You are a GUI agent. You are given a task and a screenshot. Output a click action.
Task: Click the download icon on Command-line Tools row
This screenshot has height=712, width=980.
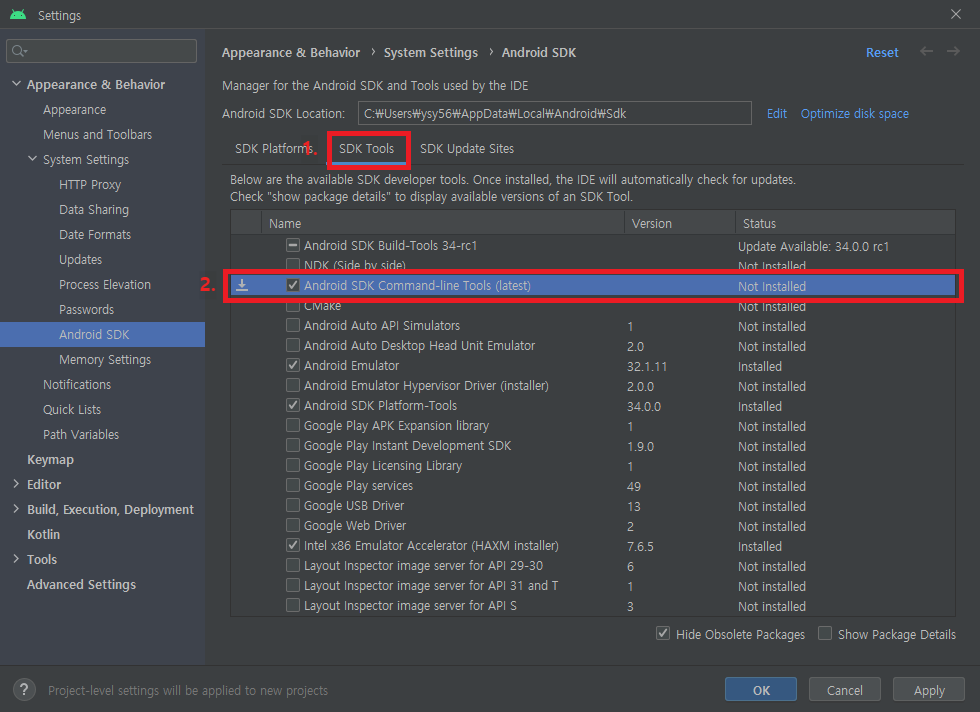pyautogui.click(x=242, y=285)
